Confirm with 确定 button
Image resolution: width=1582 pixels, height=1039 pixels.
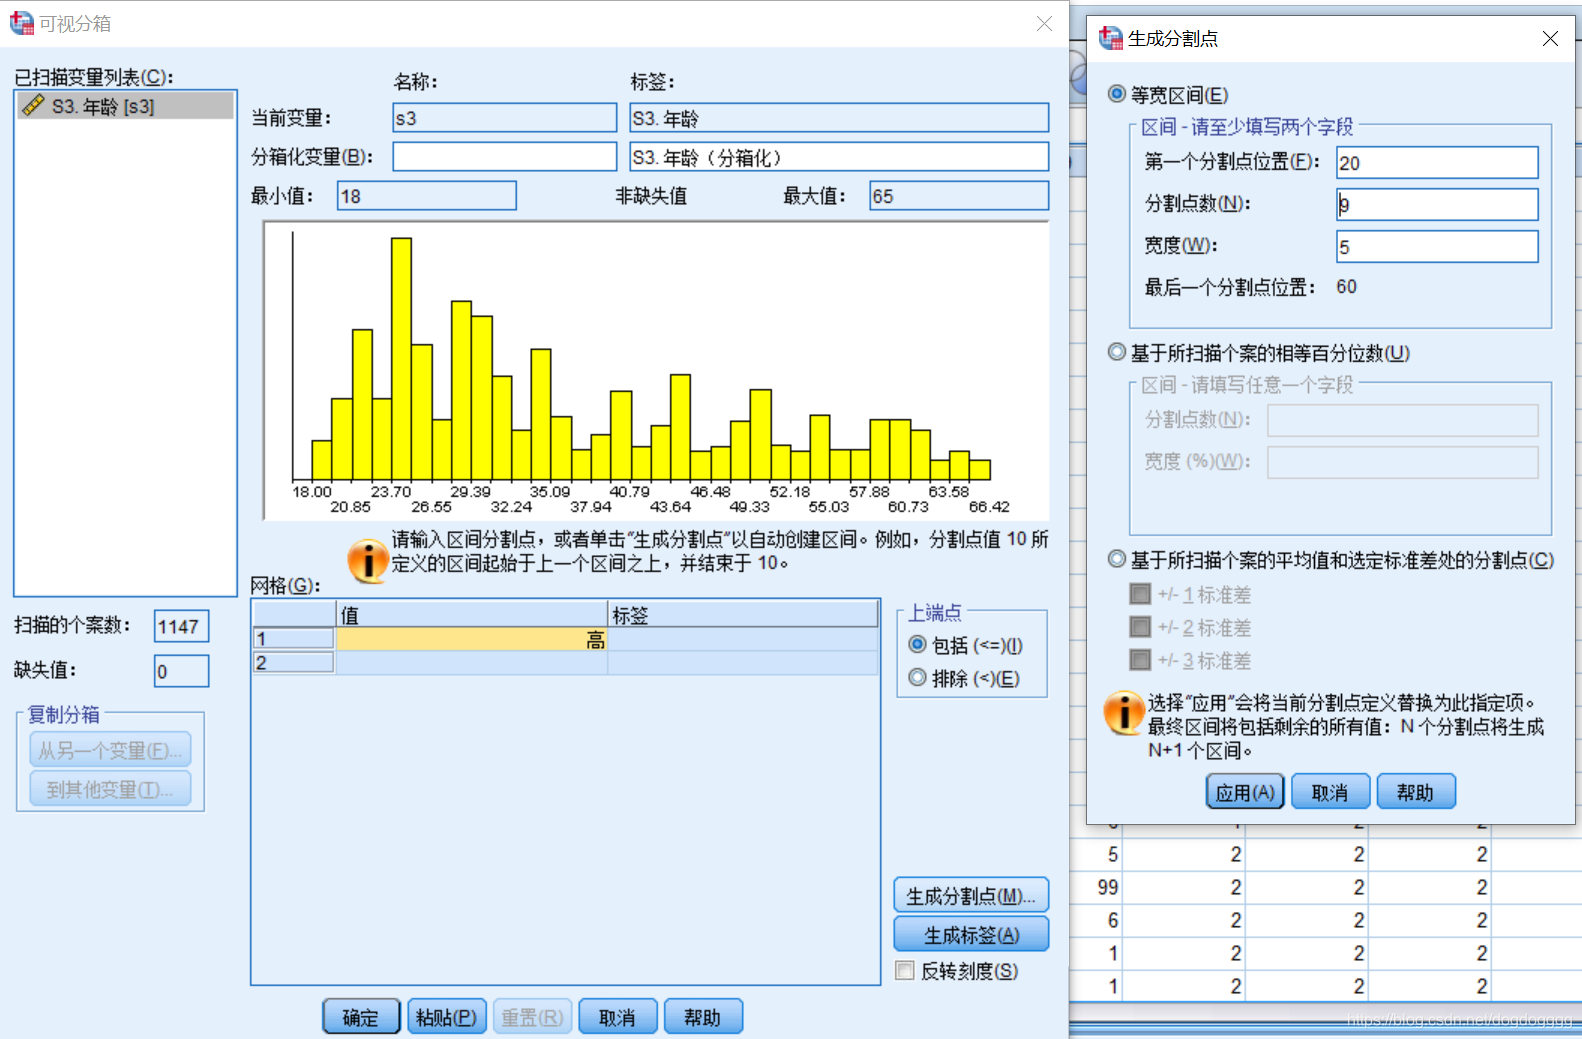point(361,1017)
